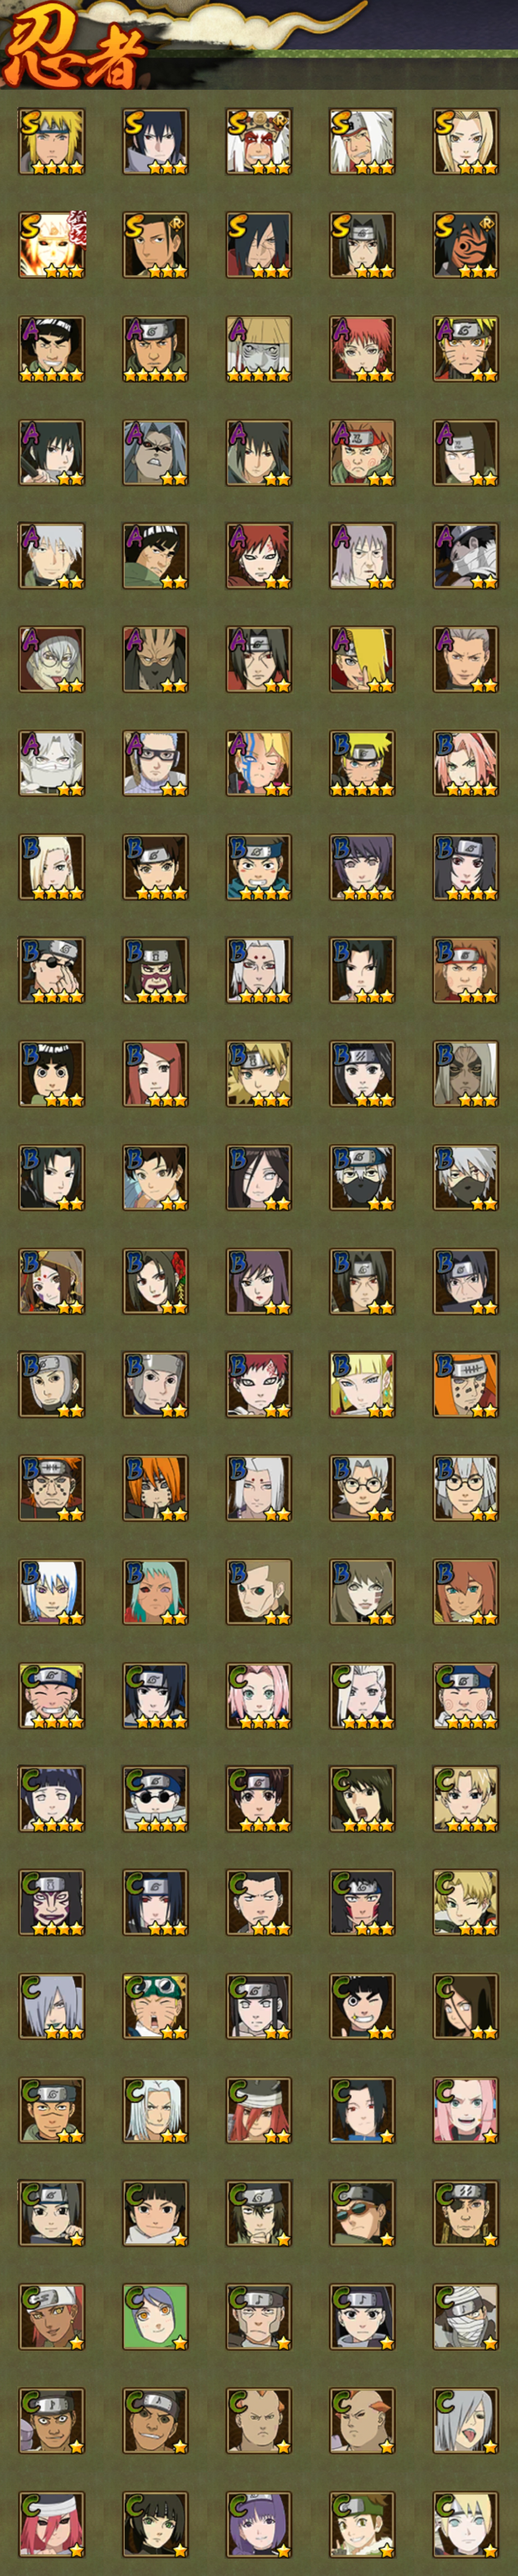Select B-rank Suigetsu with pale blue hair

pos(52,1591)
